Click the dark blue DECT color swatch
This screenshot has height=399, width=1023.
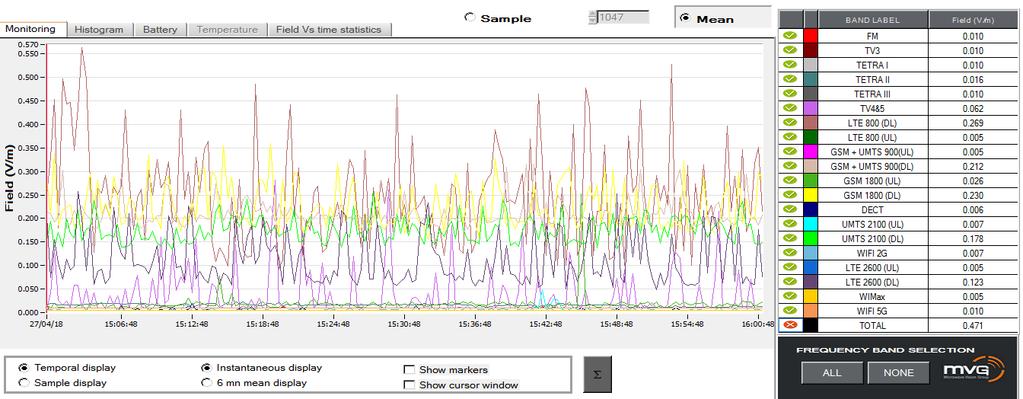810,209
